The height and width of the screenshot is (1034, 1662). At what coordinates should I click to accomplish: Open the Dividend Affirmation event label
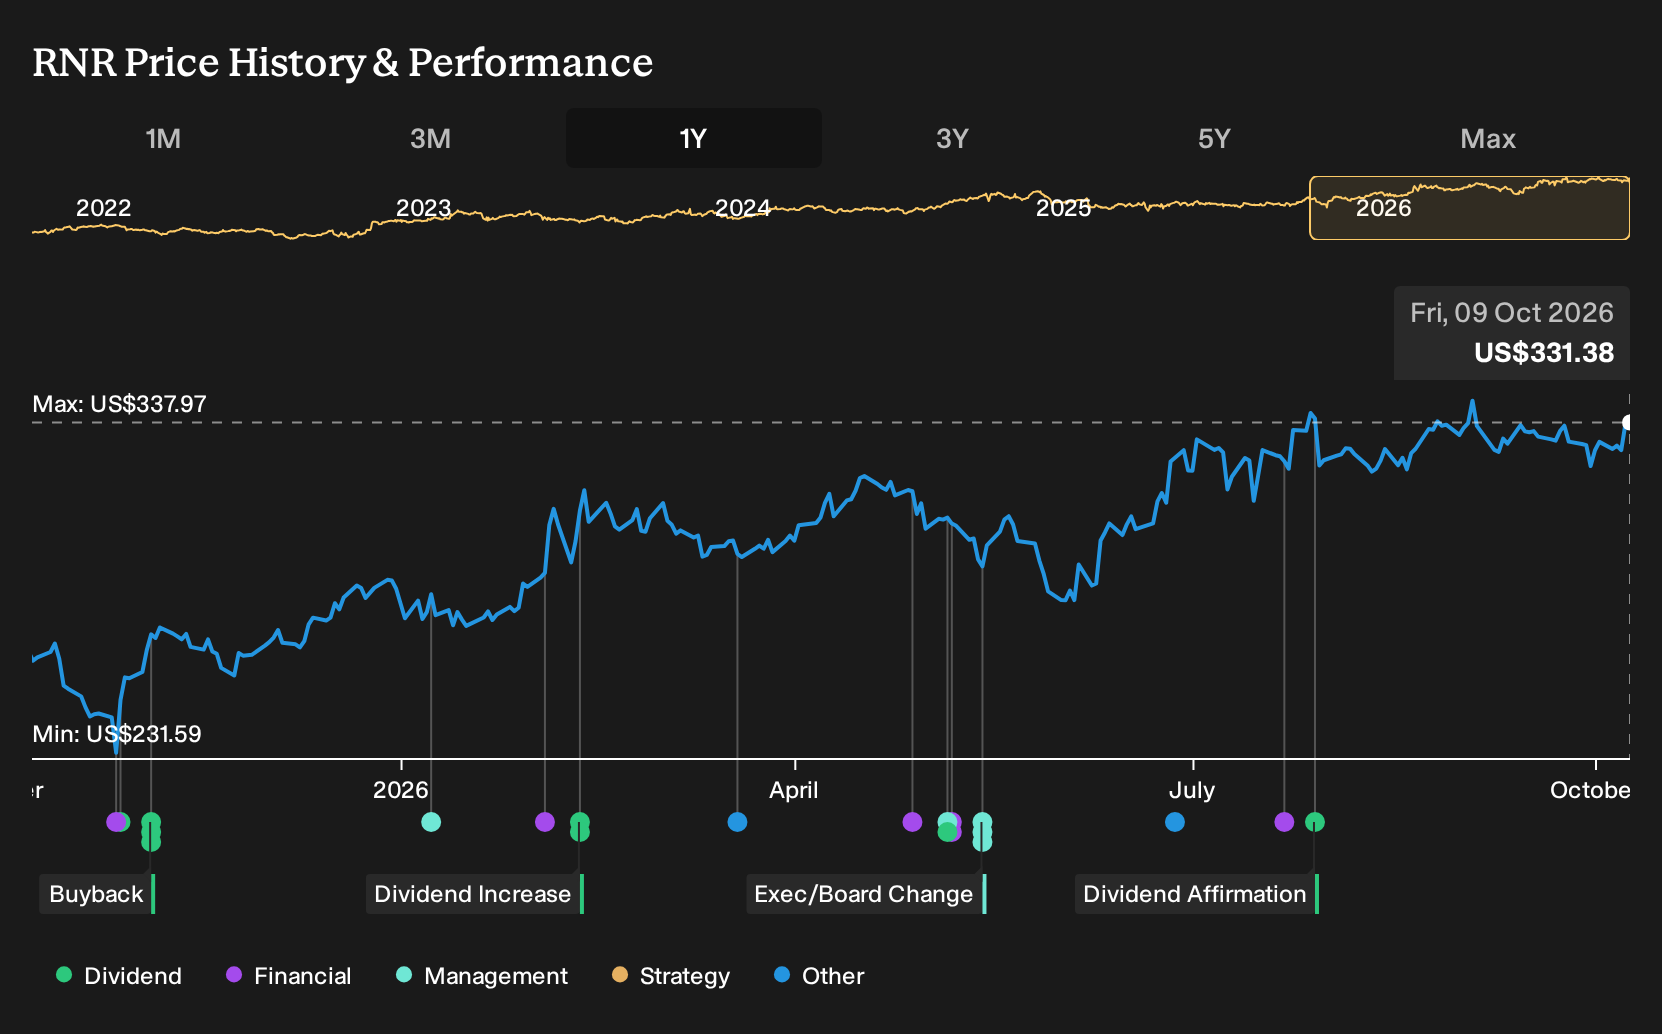[1196, 894]
